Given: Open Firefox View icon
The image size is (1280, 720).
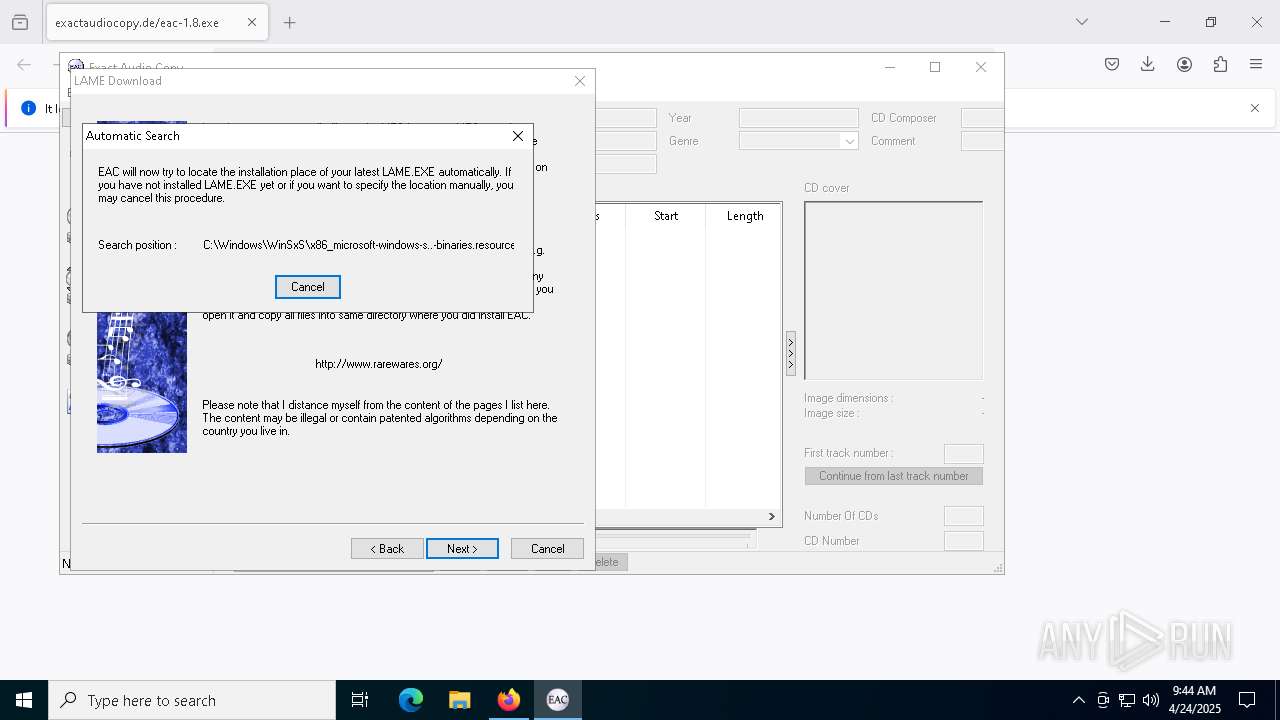Looking at the screenshot, I should click(x=20, y=22).
